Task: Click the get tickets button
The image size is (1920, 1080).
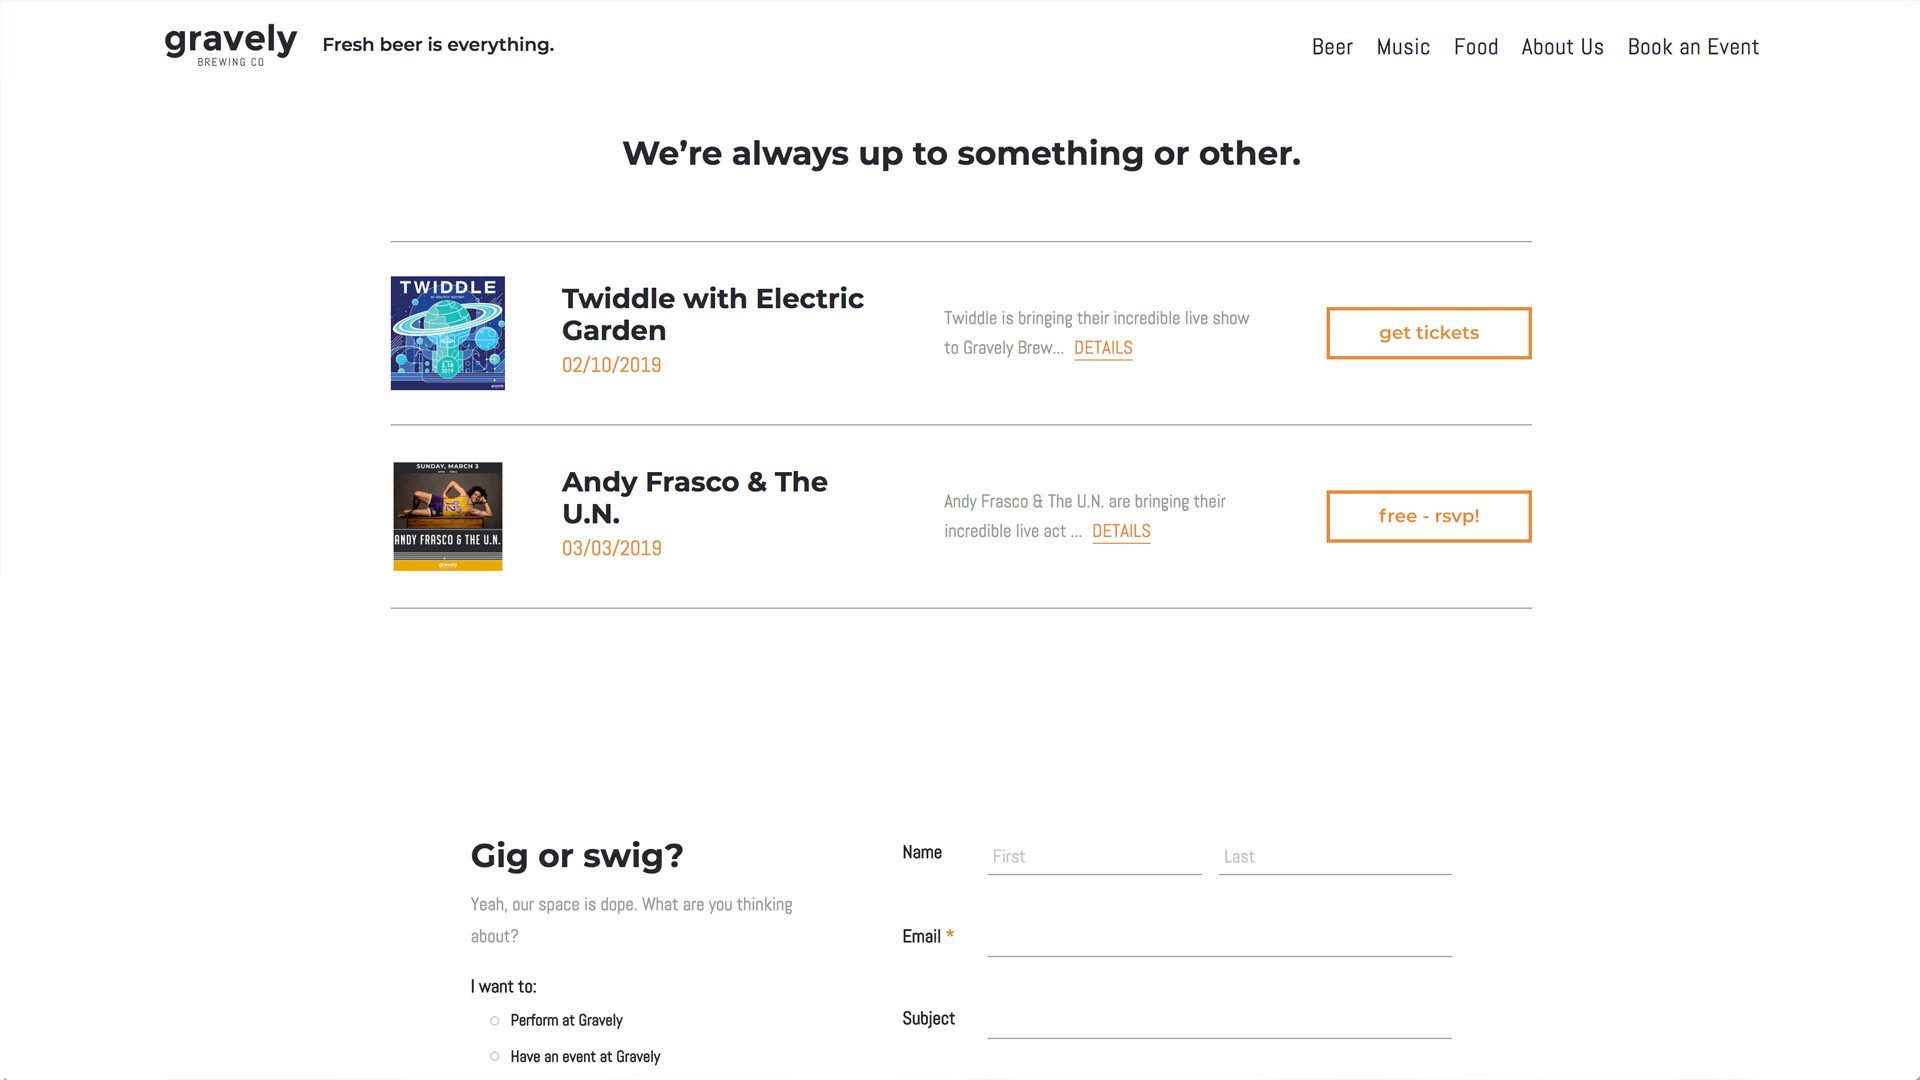Action: [x=1429, y=333]
